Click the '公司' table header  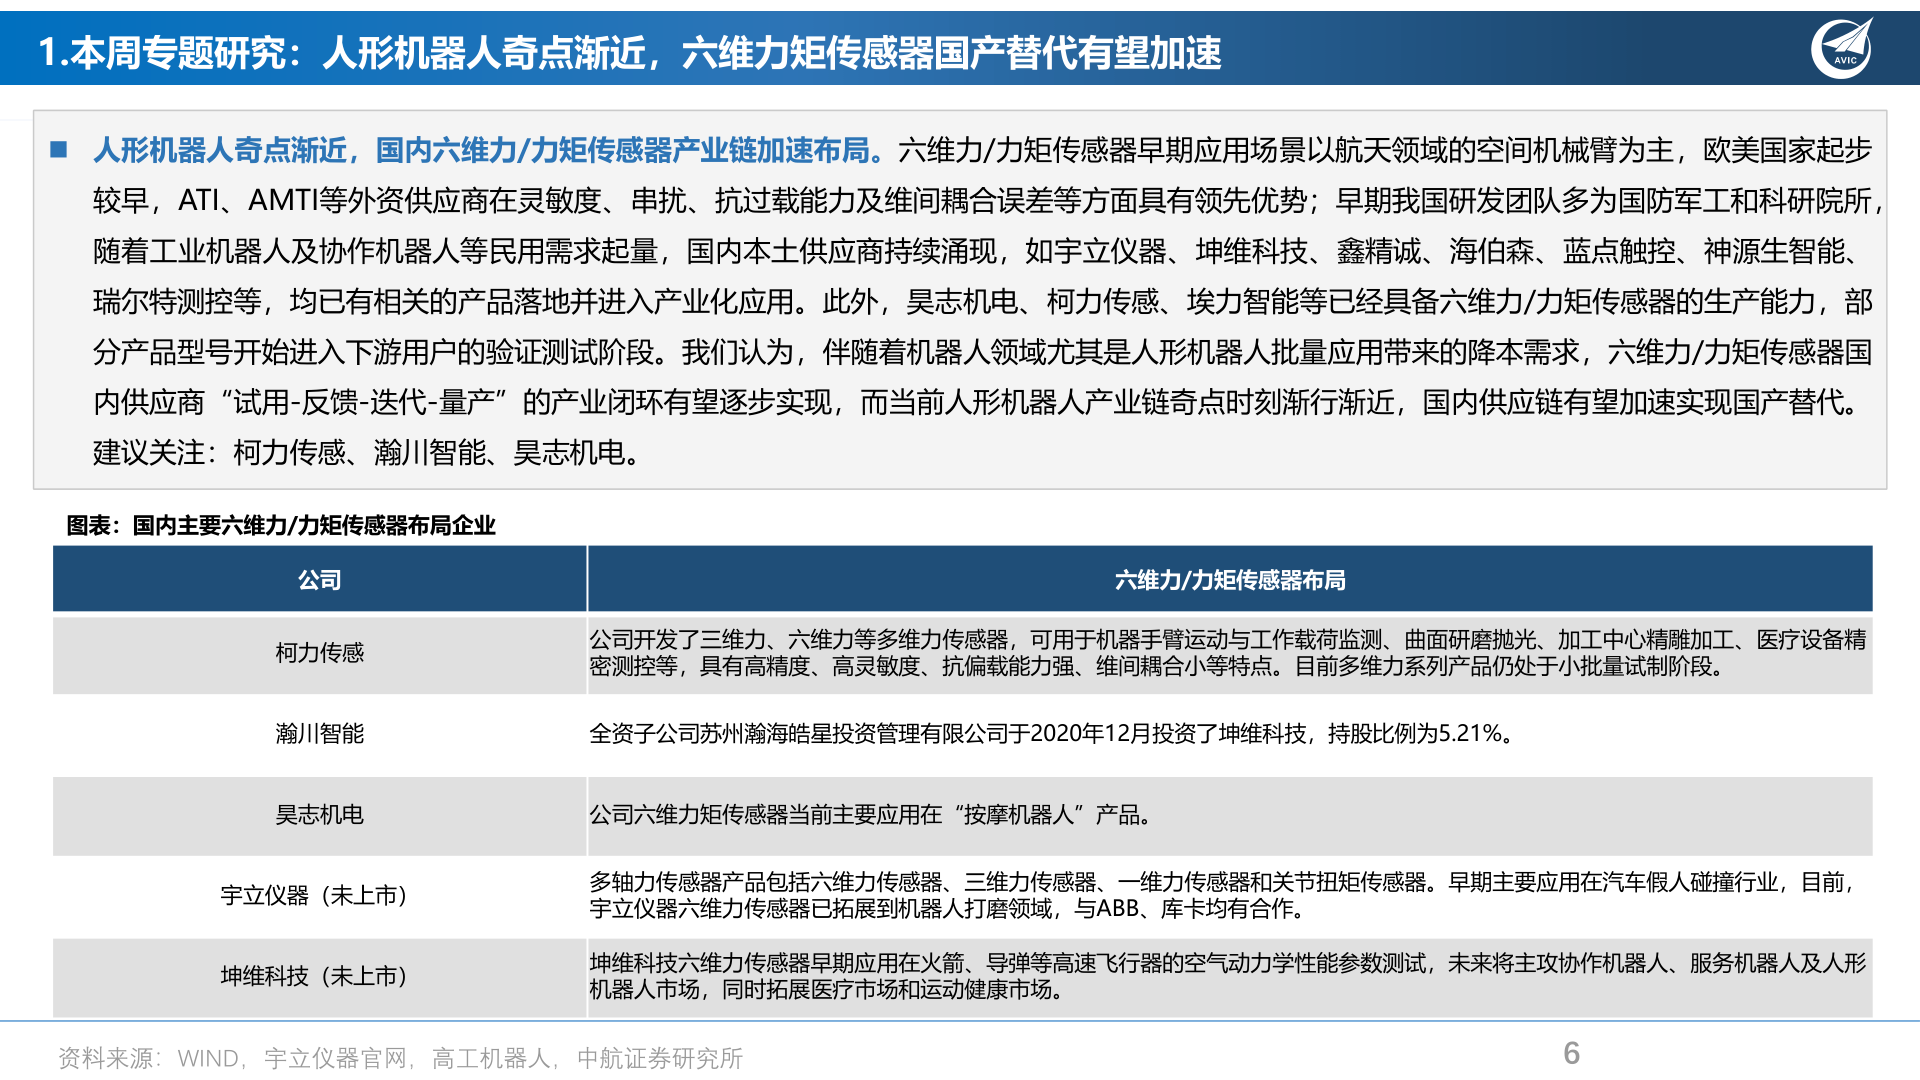[320, 580]
